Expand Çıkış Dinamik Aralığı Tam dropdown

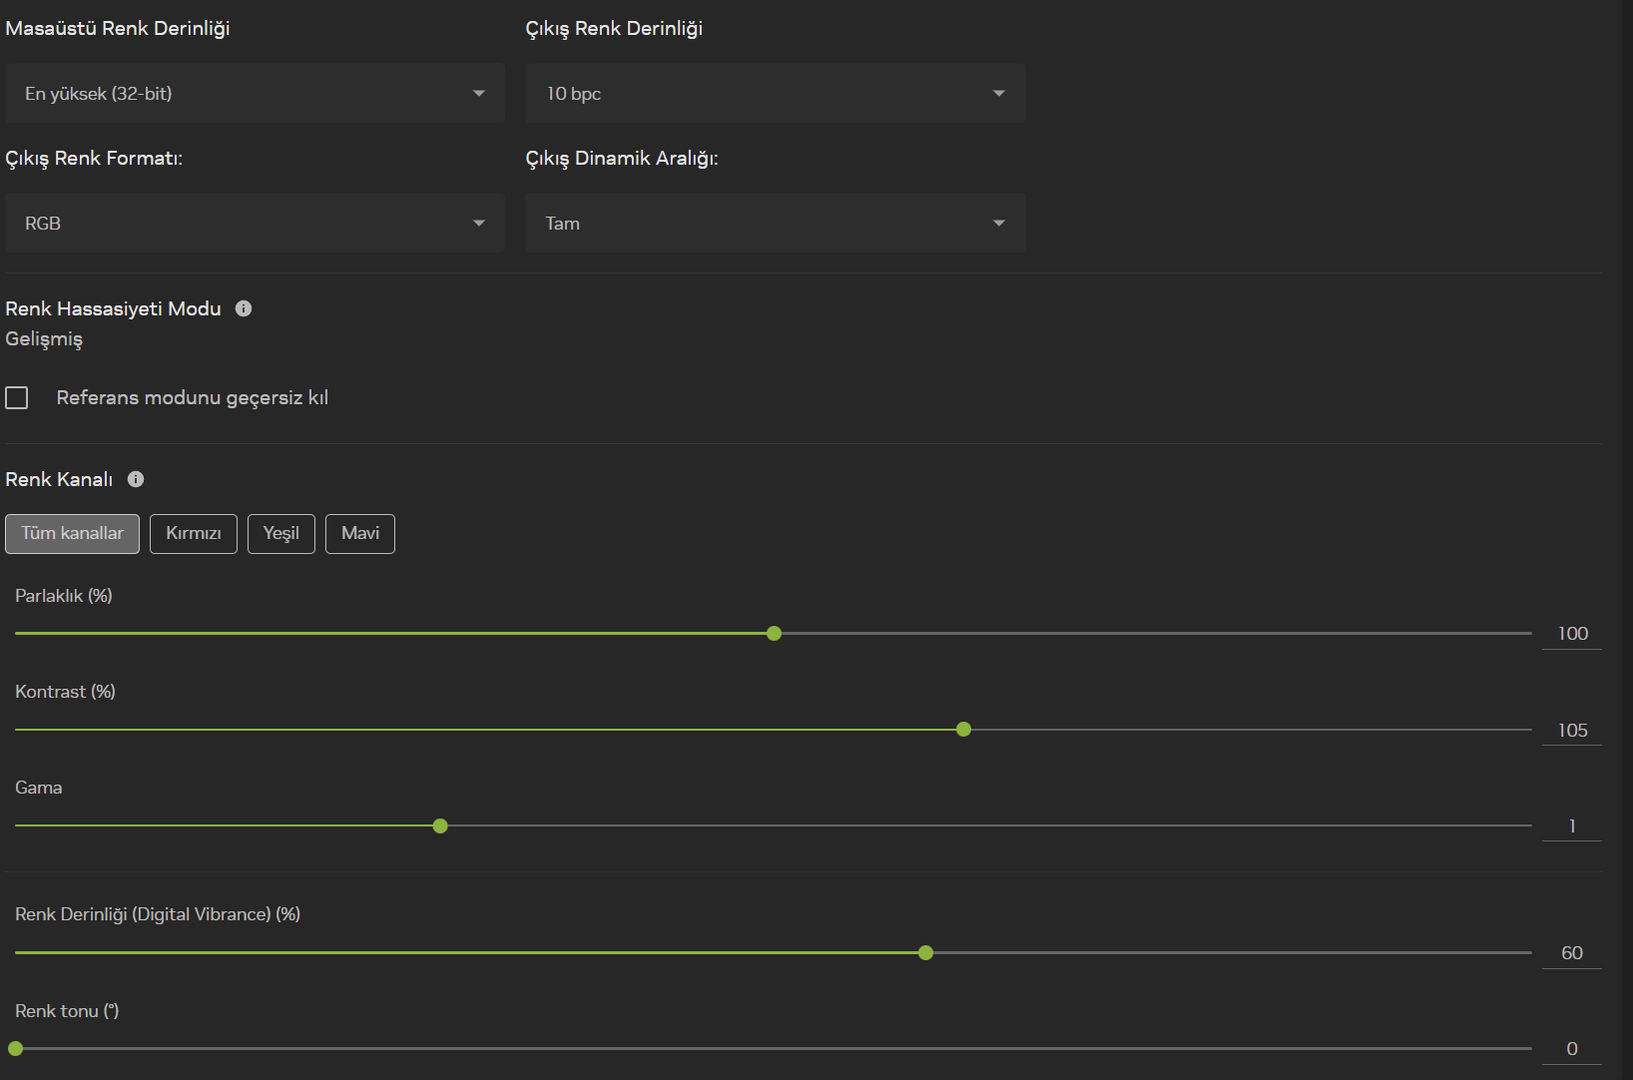[x=775, y=223]
